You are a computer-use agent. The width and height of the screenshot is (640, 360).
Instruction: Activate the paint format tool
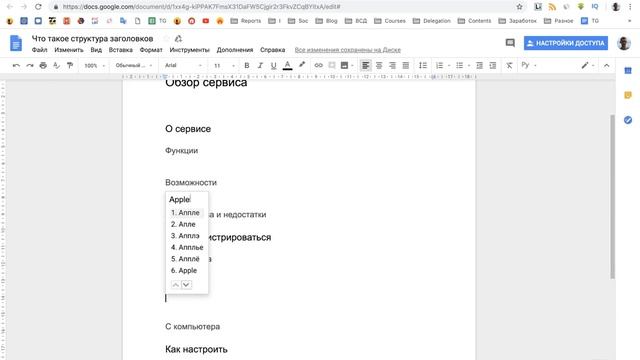[70, 65]
